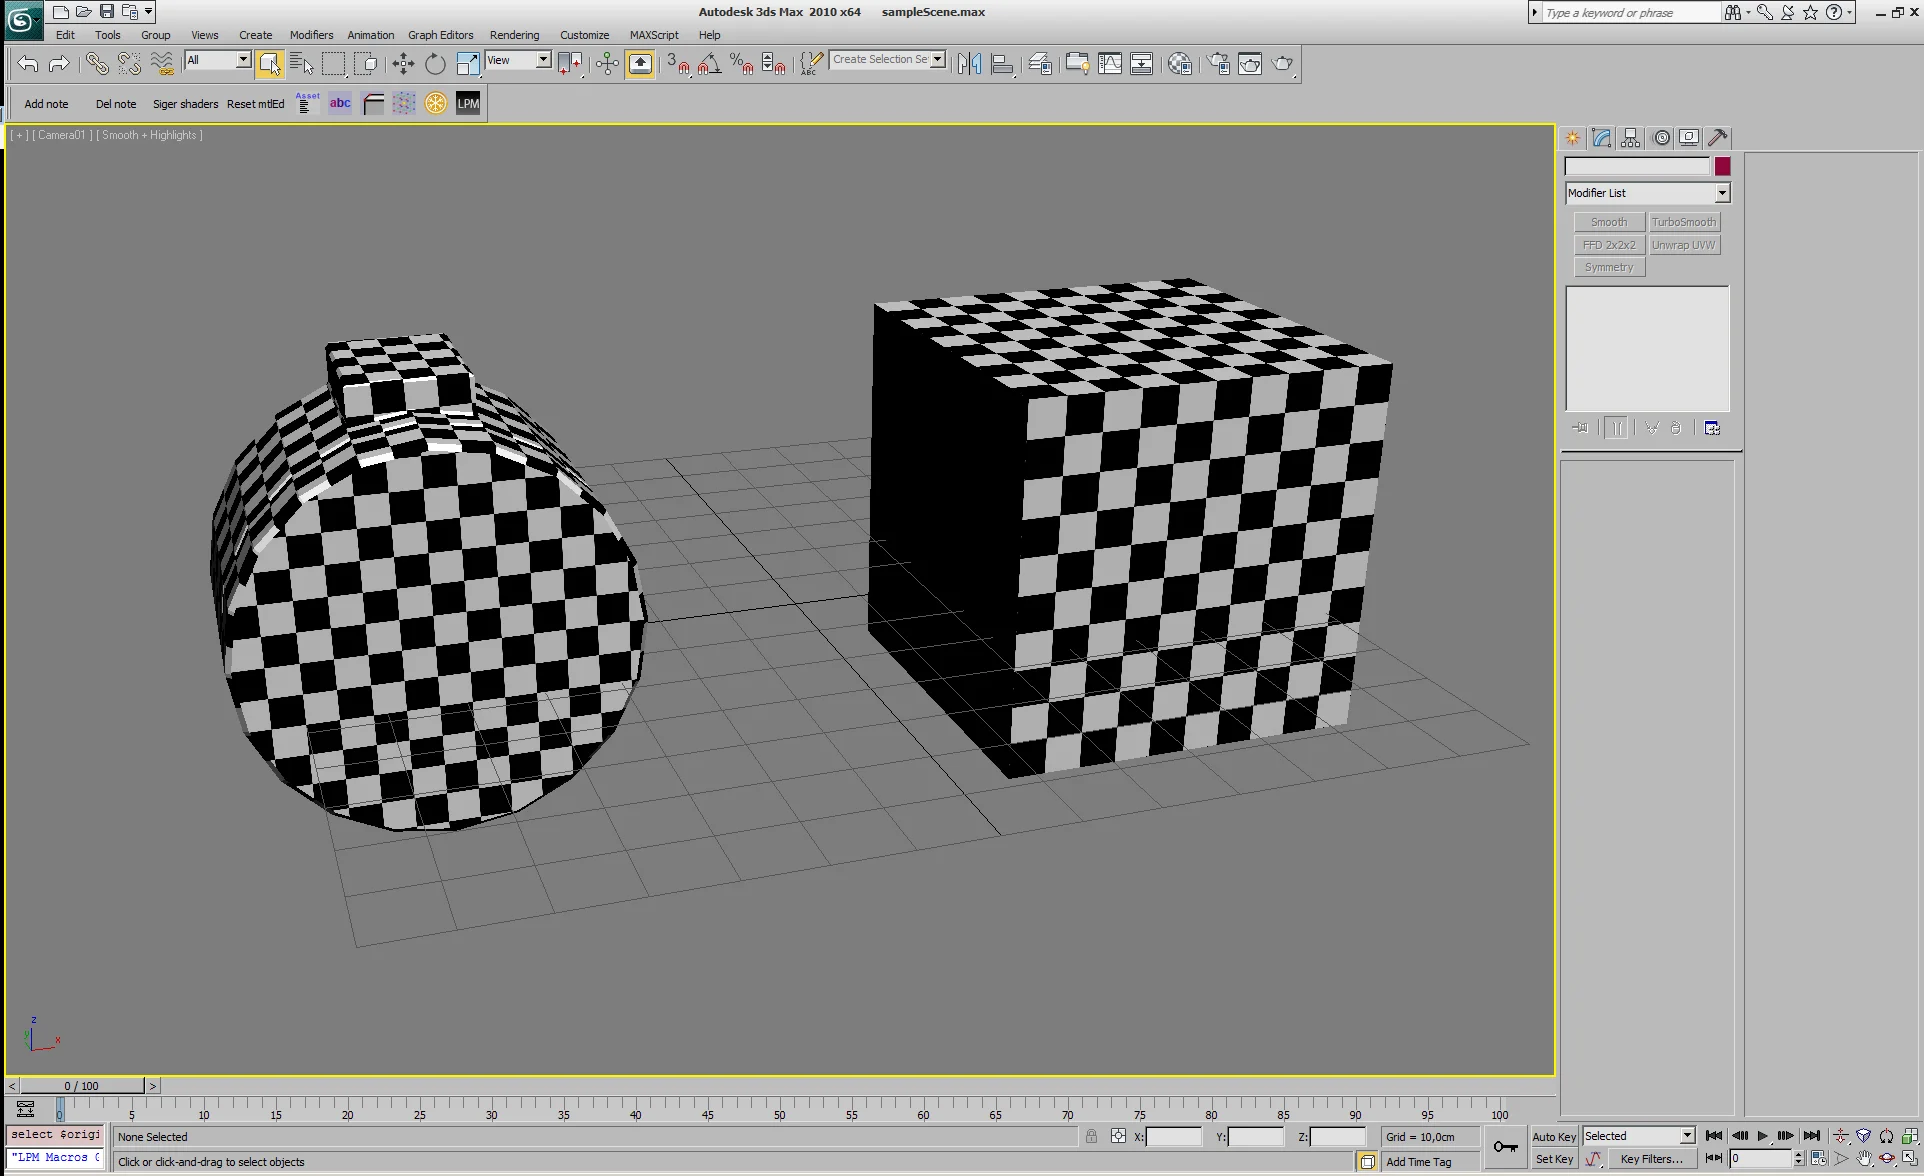The image size is (1924, 1176).
Task: Open the Modifiers menu
Action: (x=311, y=35)
